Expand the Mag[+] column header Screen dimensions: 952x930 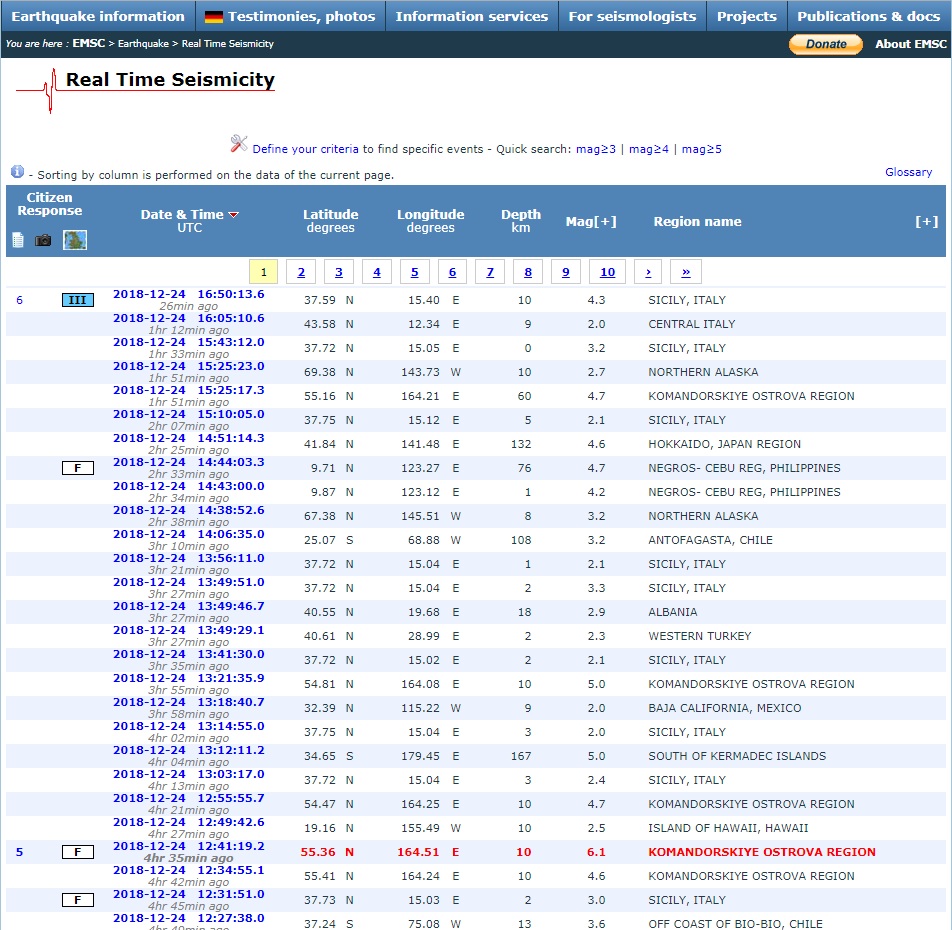[591, 221]
